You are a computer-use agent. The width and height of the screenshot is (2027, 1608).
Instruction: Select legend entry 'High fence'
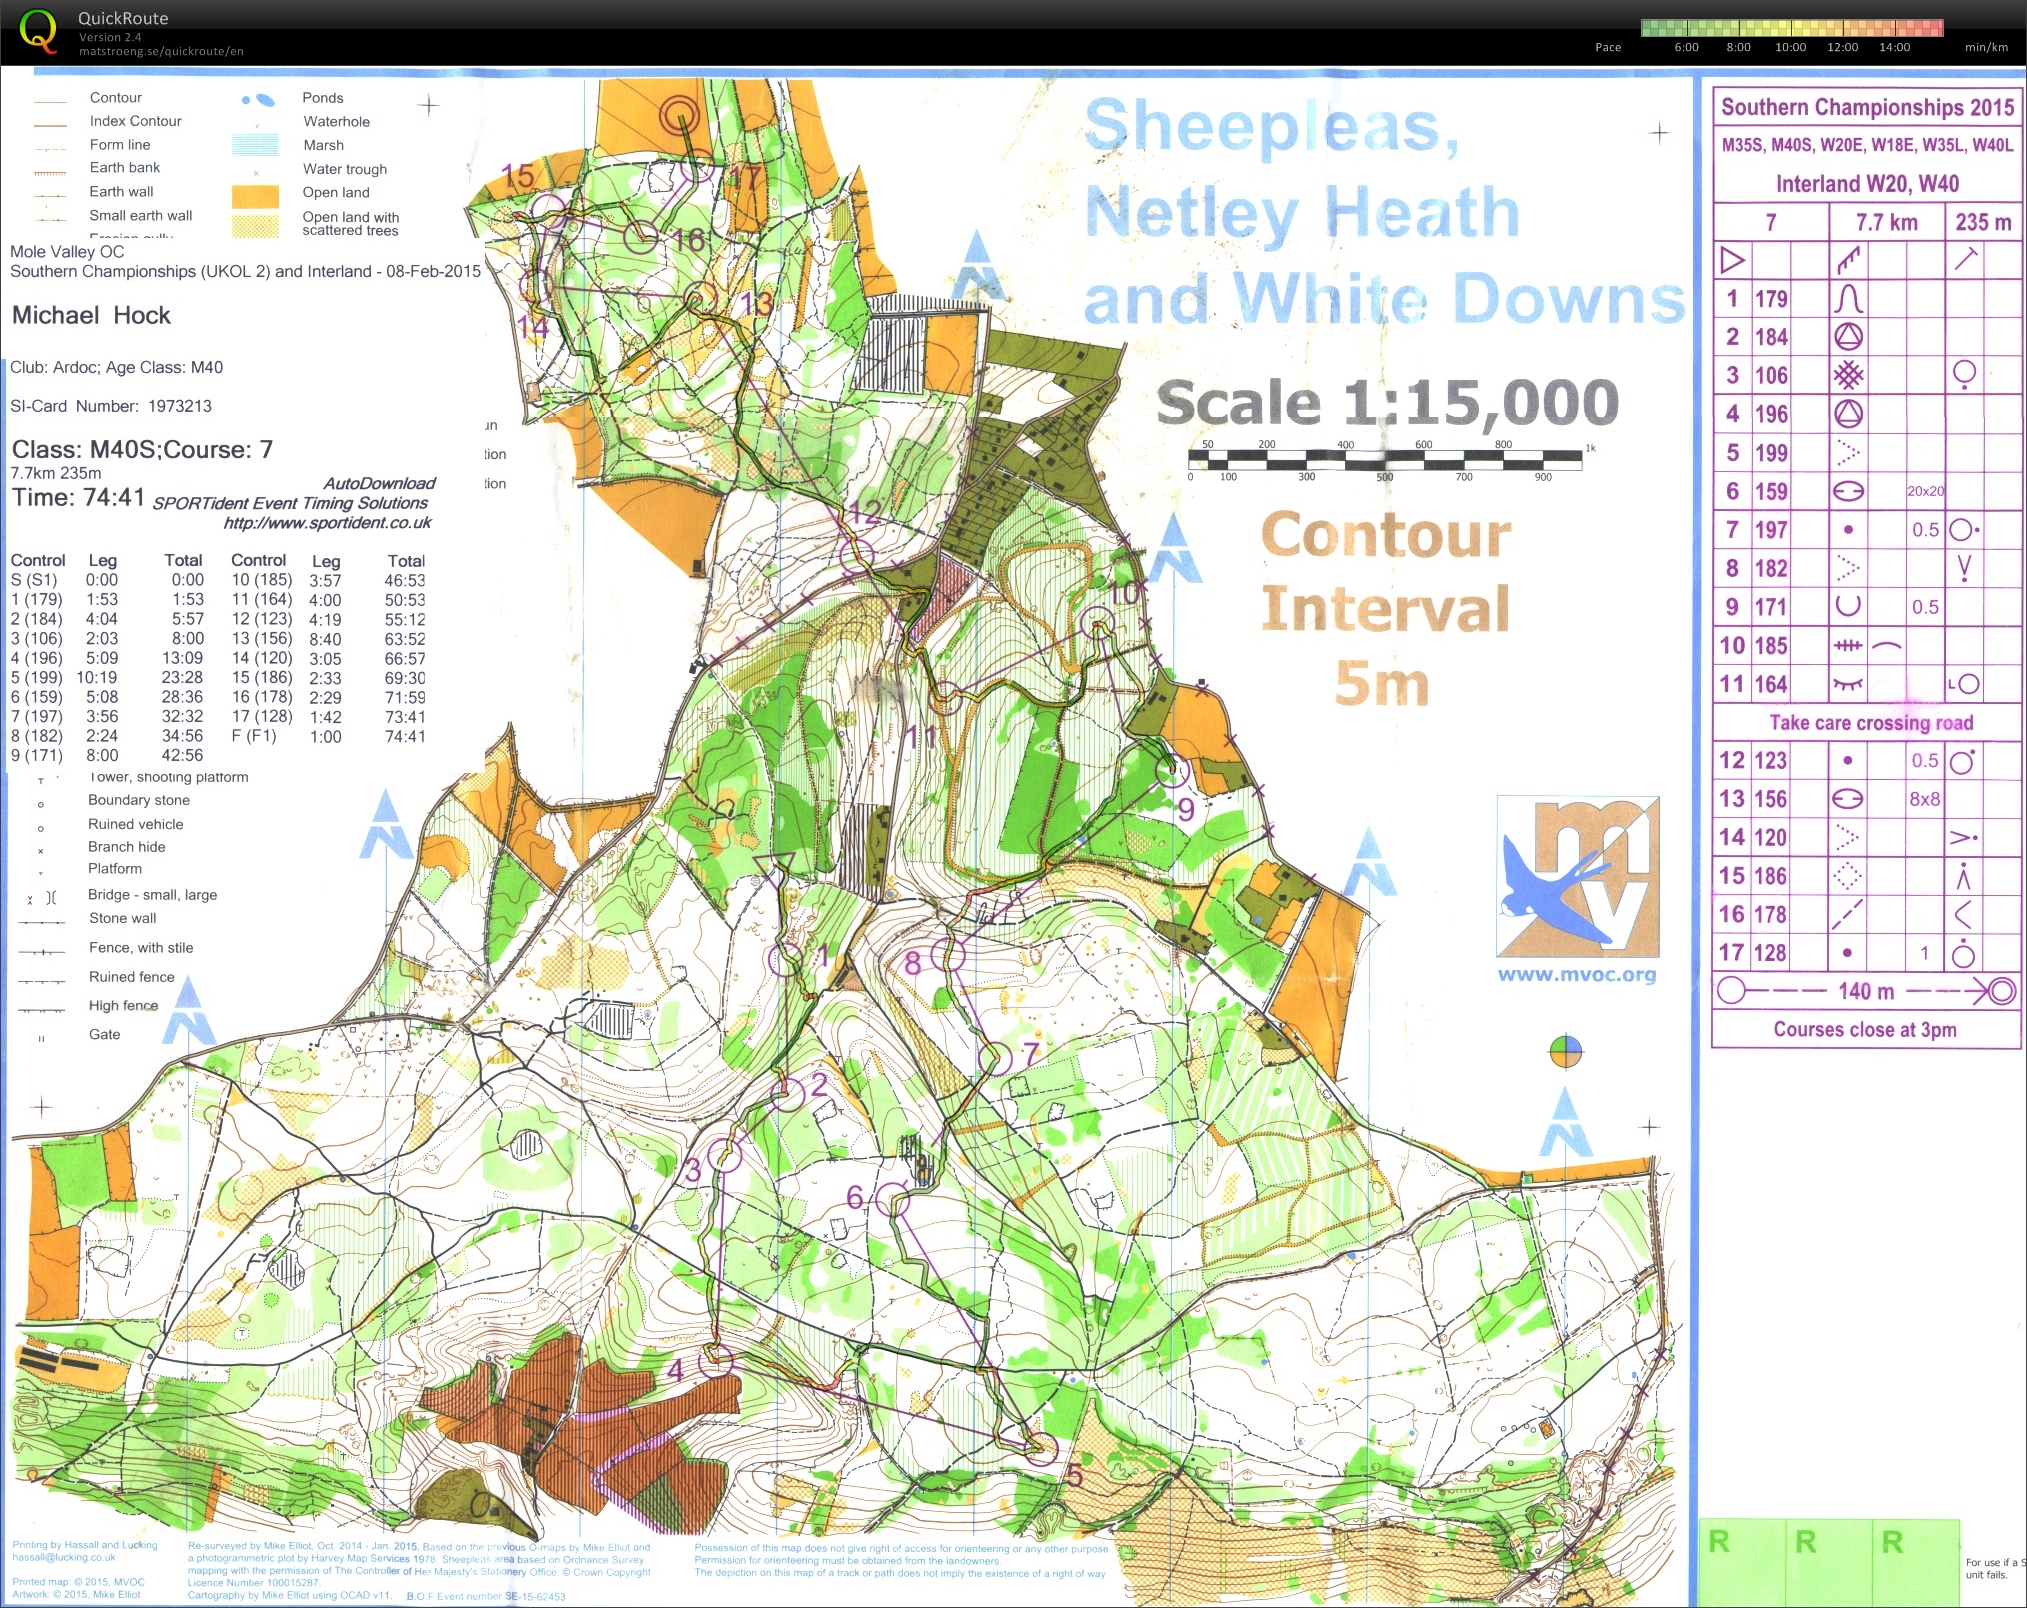point(124,1006)
